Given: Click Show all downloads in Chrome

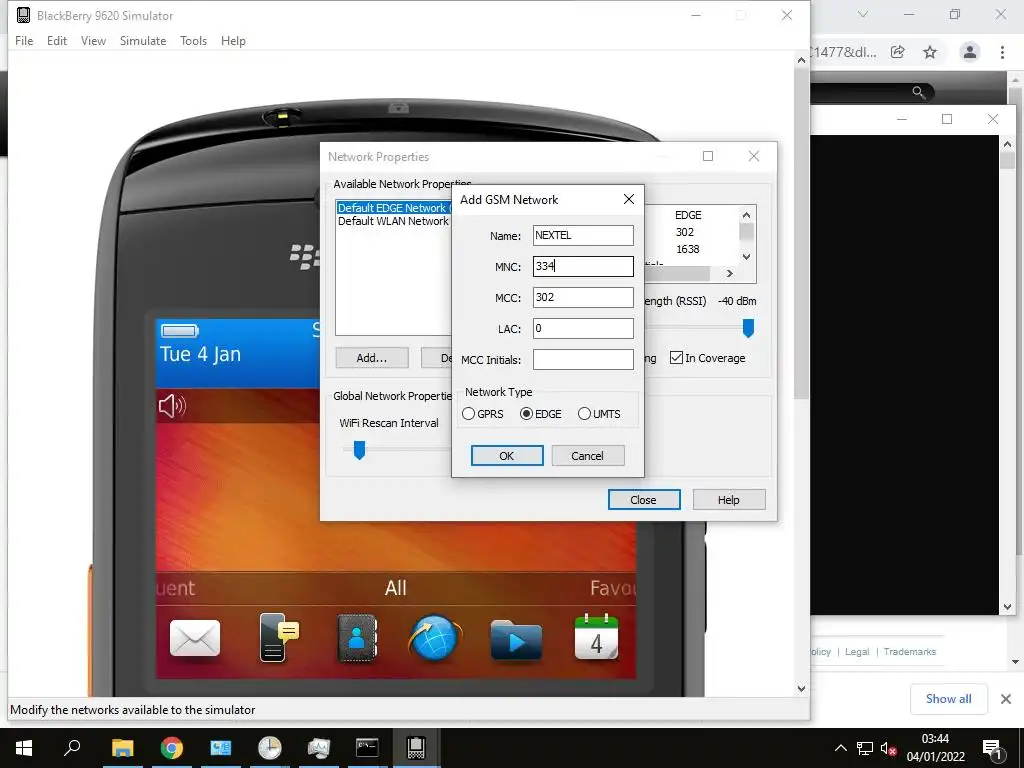Looking at the screenshot, I should 948,699.
